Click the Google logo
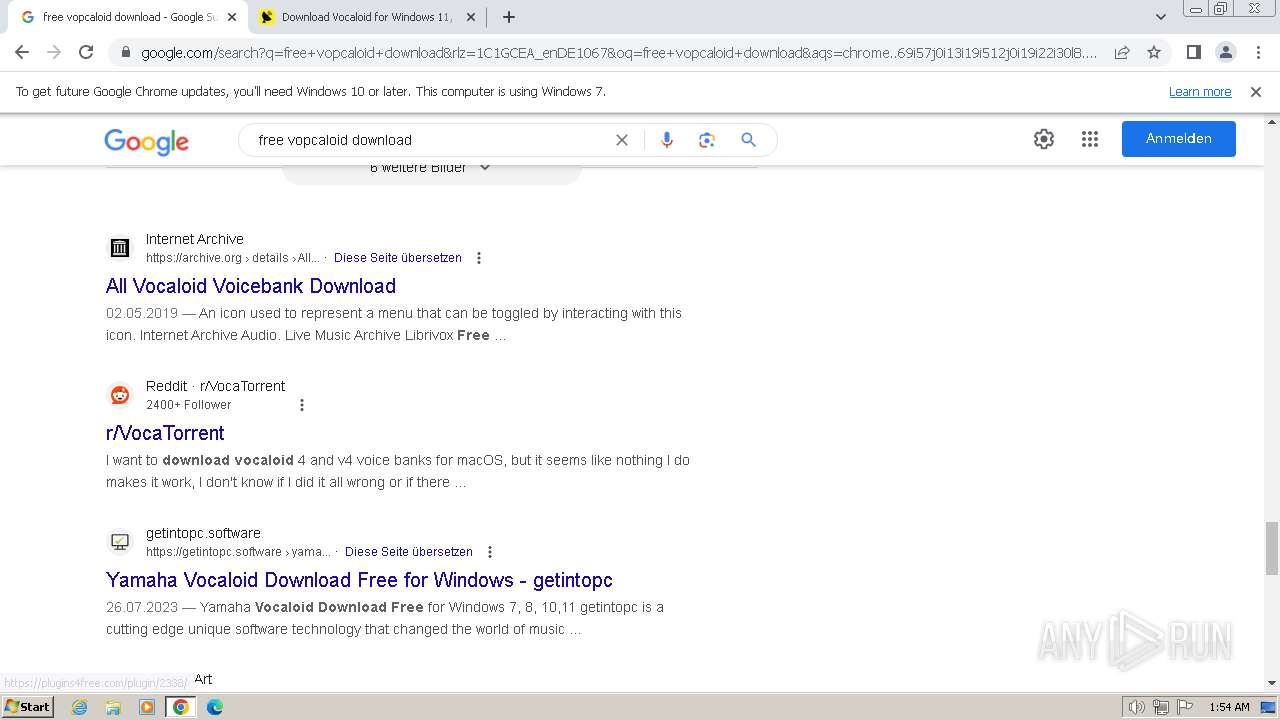This screenshot has height=720, width=1280. (146, 141)
